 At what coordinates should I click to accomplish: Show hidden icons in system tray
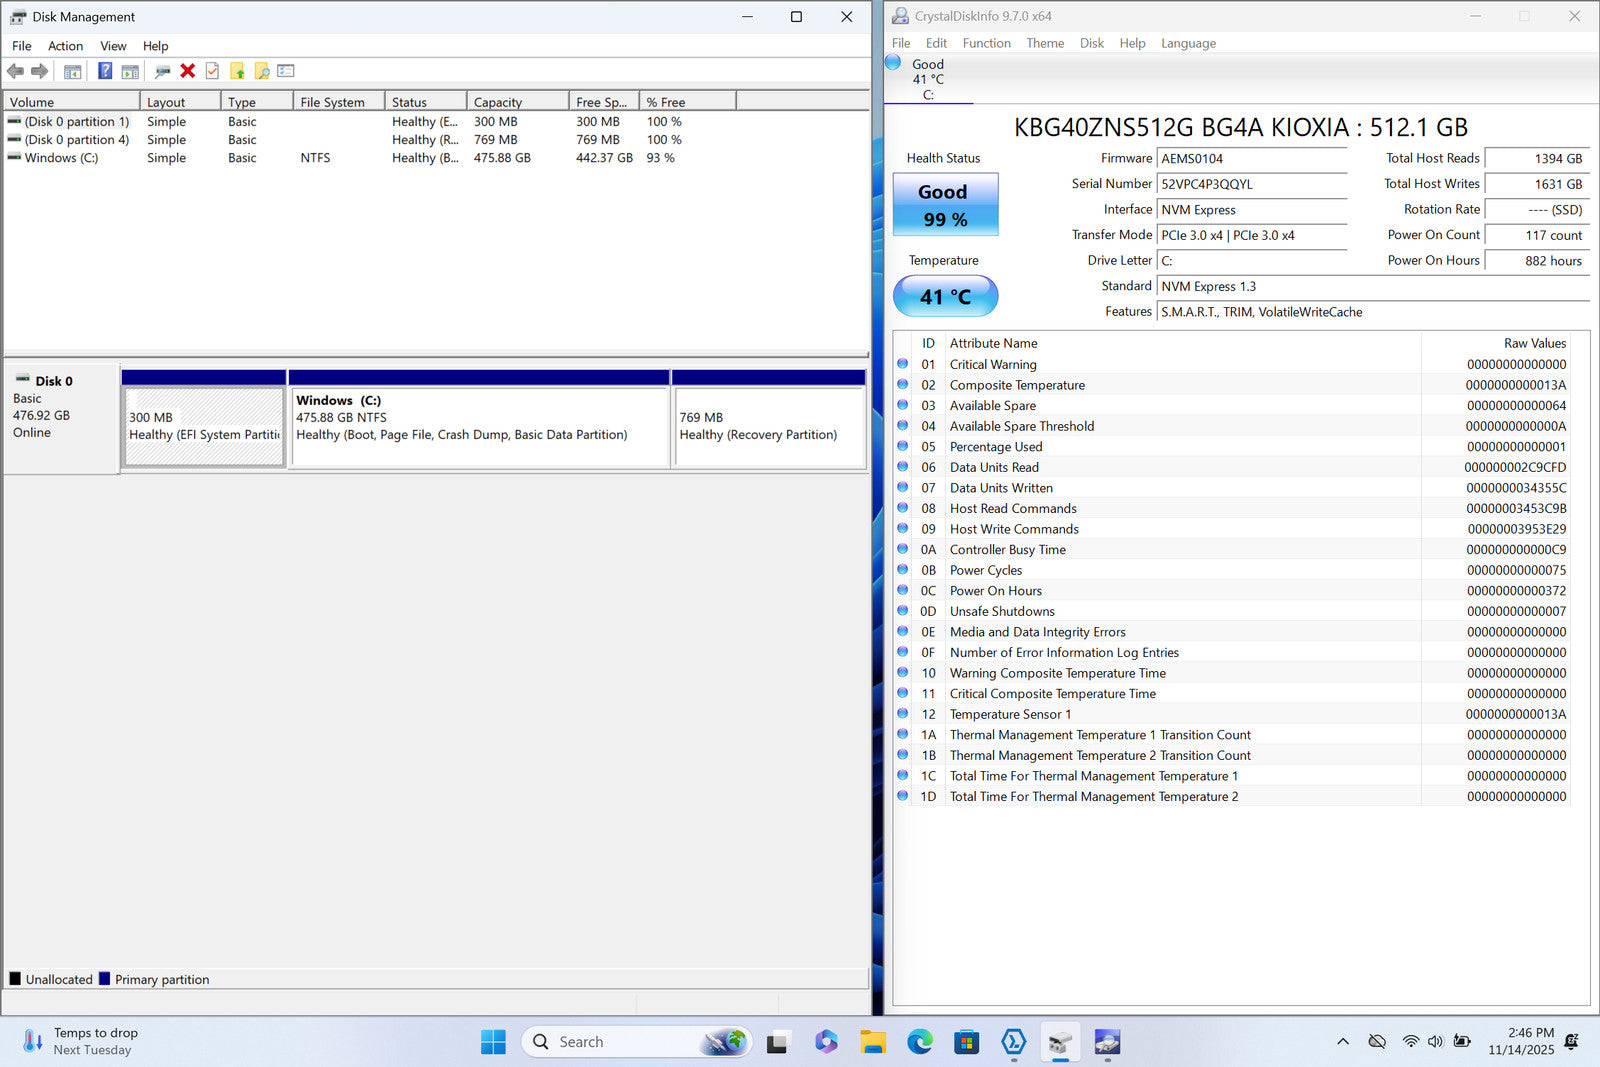tap(1342, 1042)
